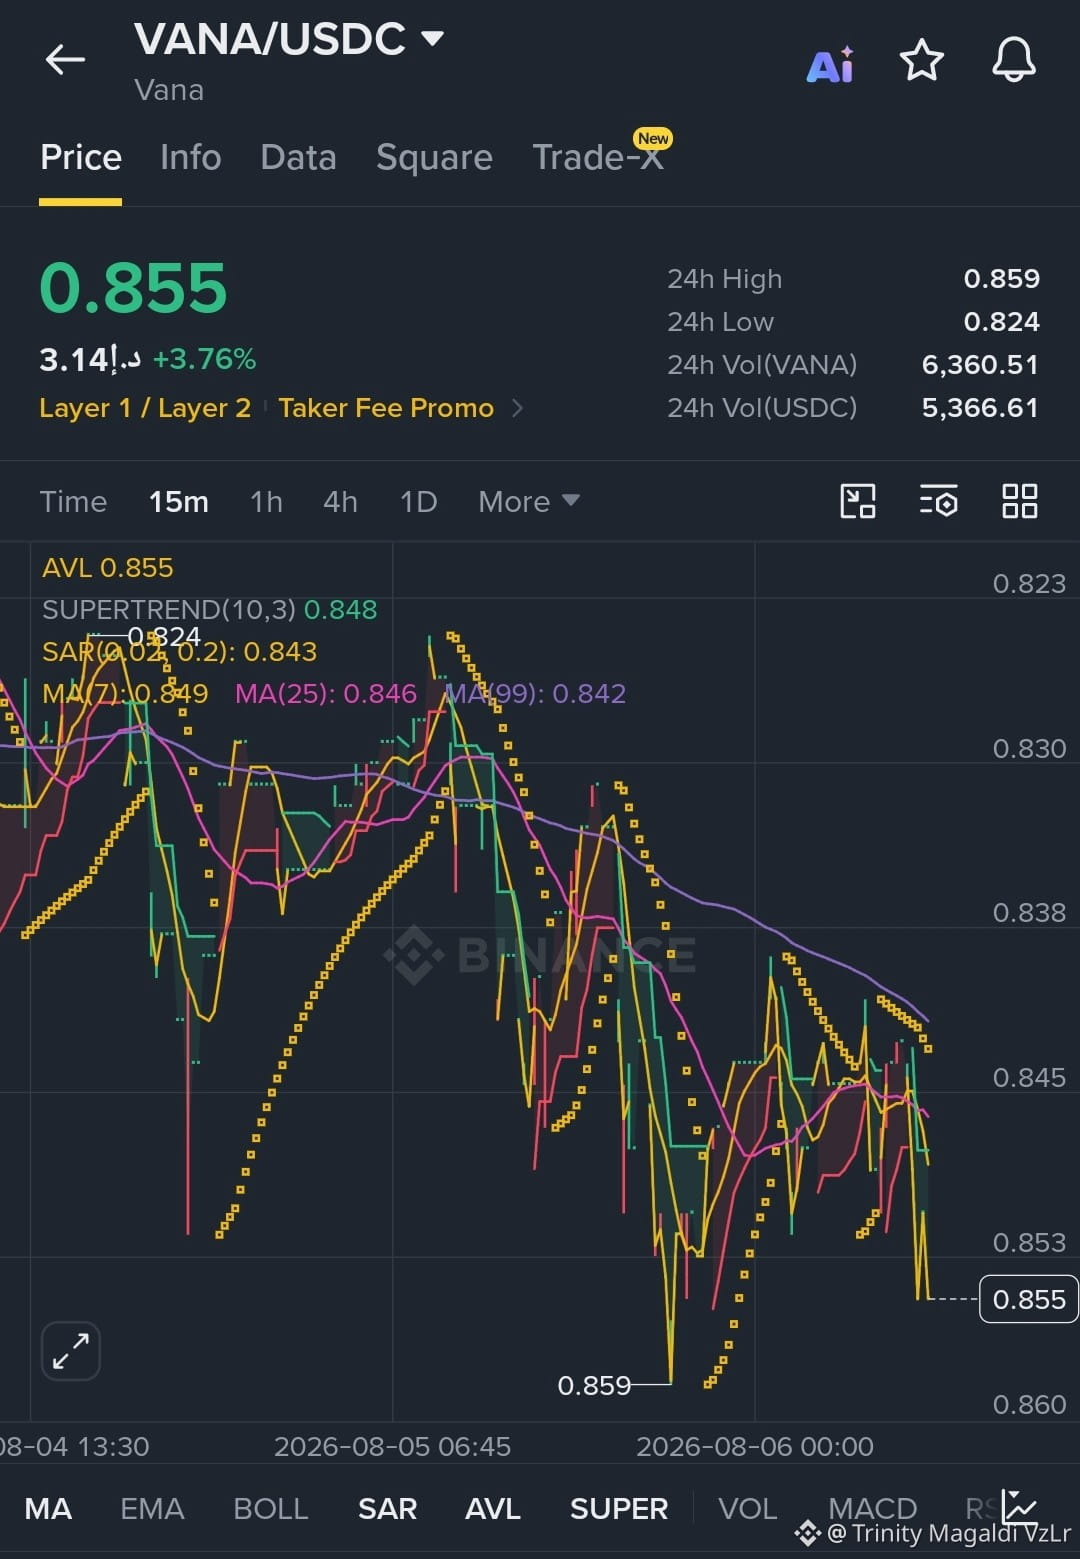1080x1559 pixels.
Task: Switch to the Price tab
Action: pyautogui.click(x=81, y=158)
